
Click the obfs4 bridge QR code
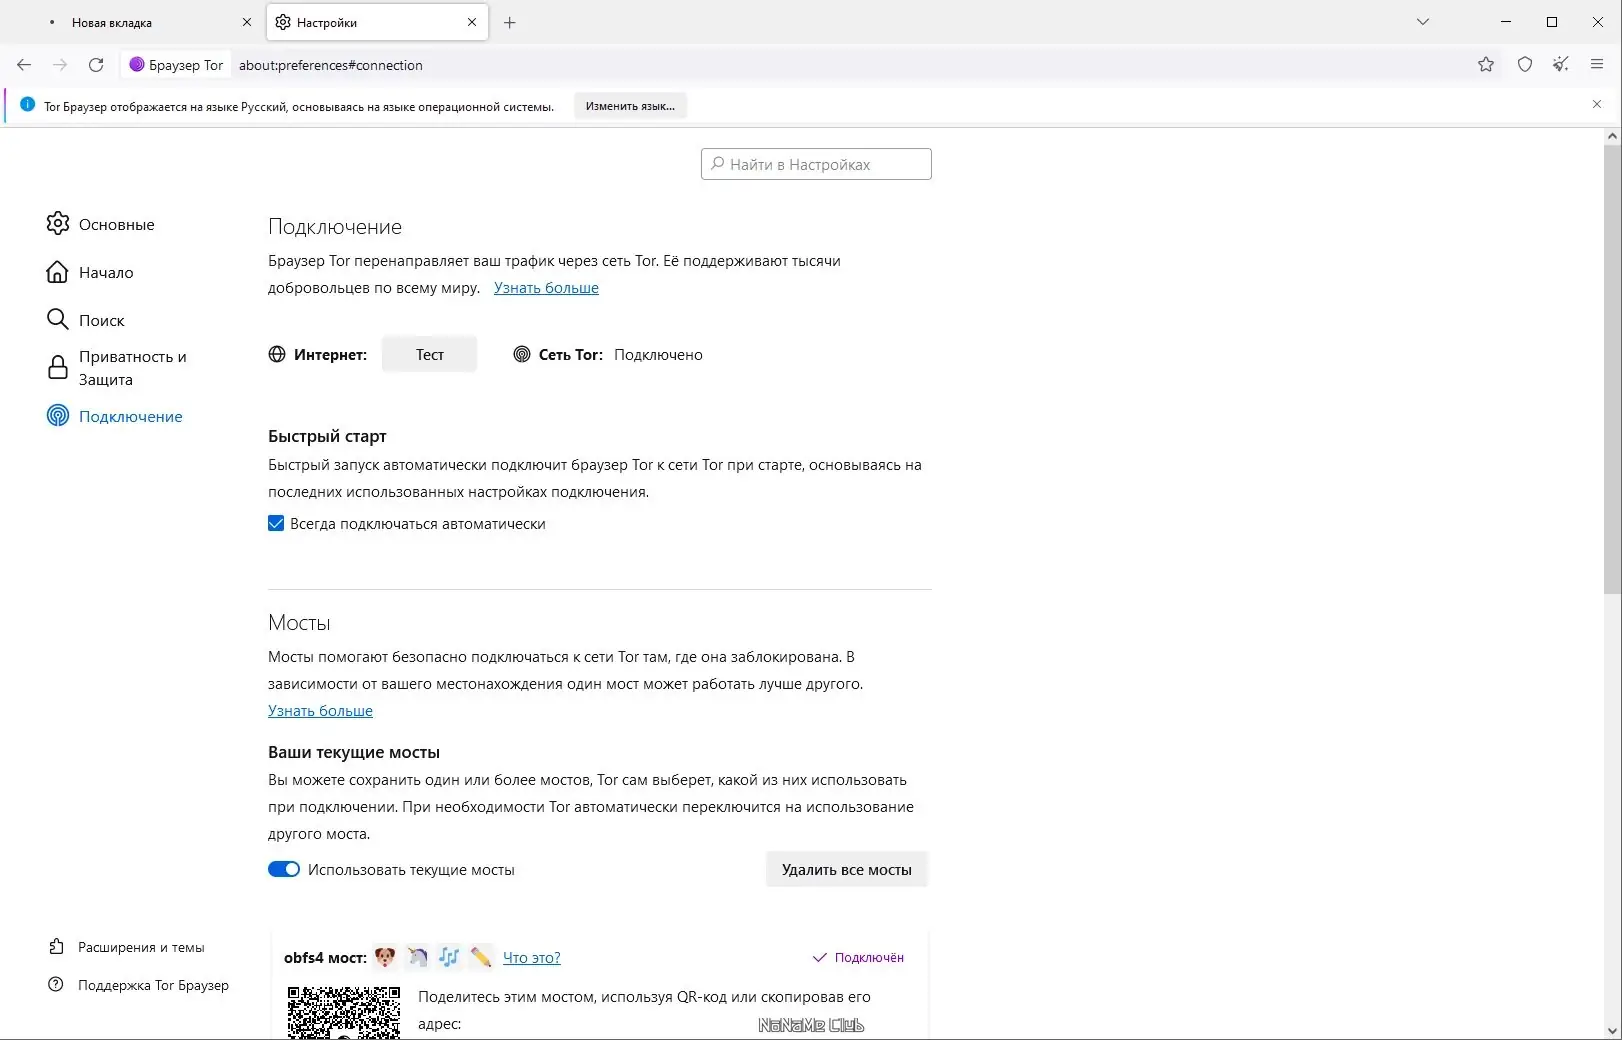point(344,1012)
